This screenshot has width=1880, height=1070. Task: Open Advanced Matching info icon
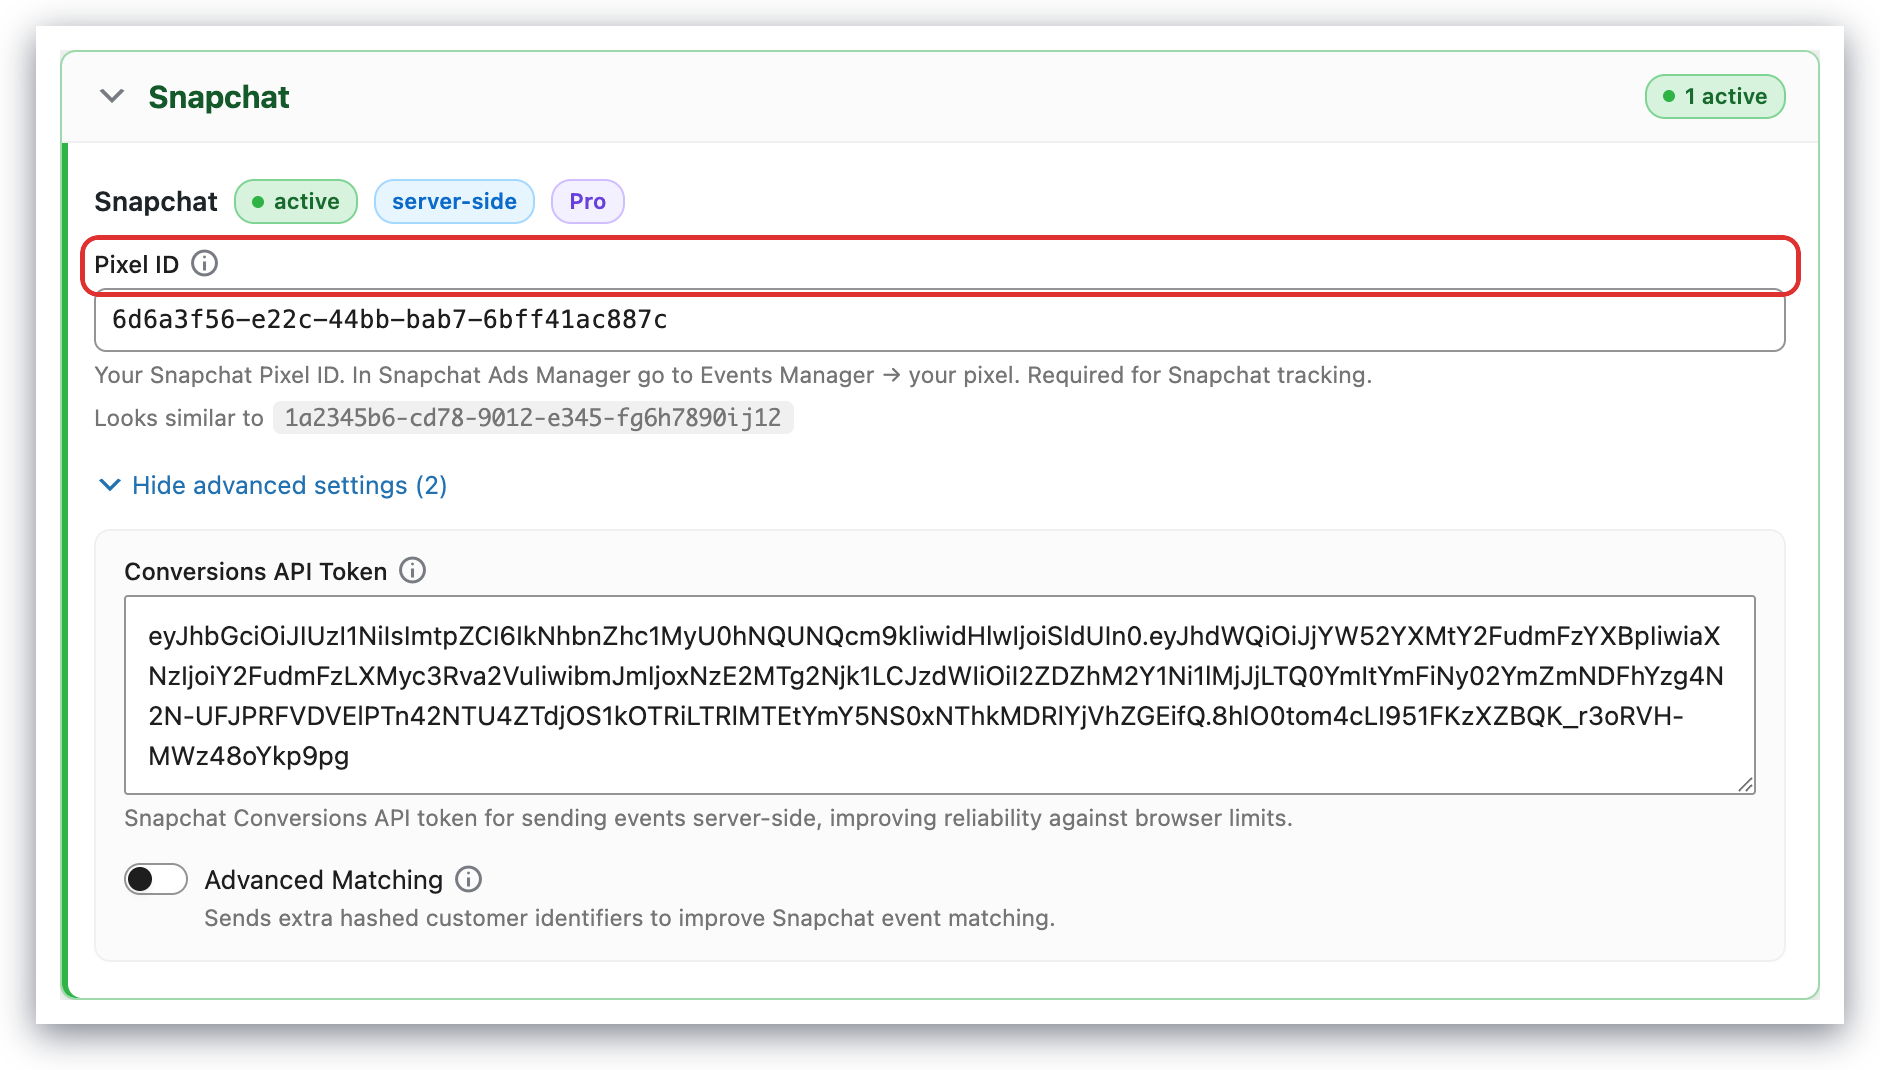468,879
